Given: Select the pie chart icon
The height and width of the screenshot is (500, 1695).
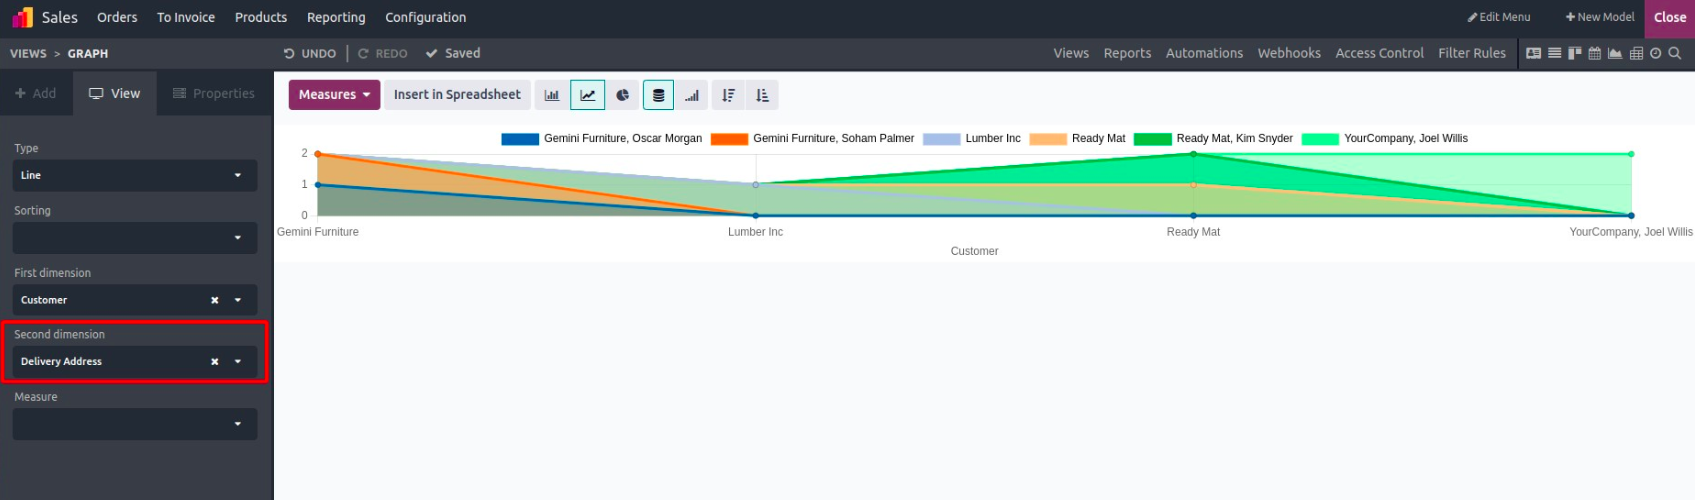Looking at the screenshot, I should point(622,95).
